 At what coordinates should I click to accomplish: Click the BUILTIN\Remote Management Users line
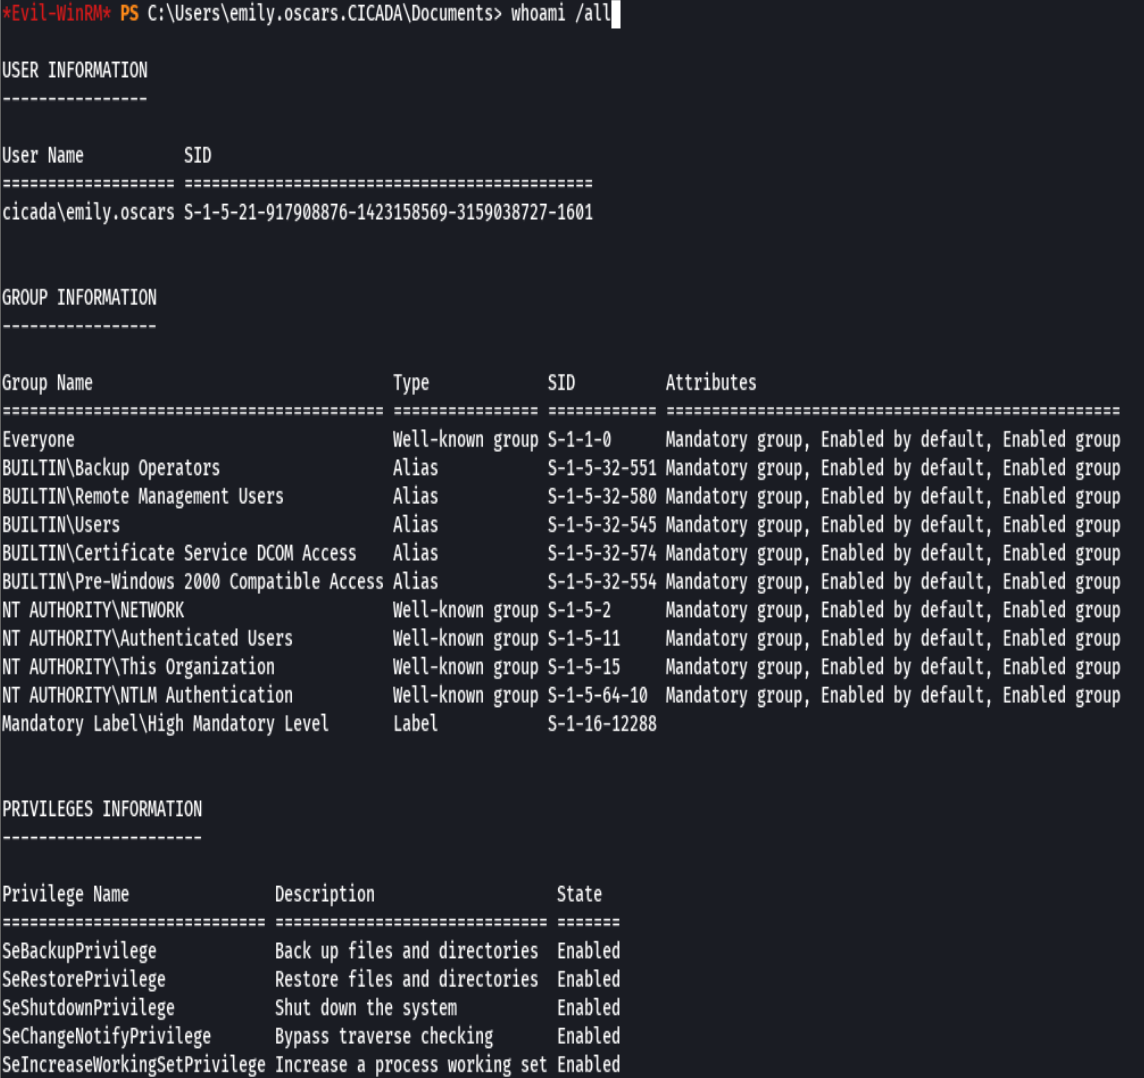(x=140, y=496)
